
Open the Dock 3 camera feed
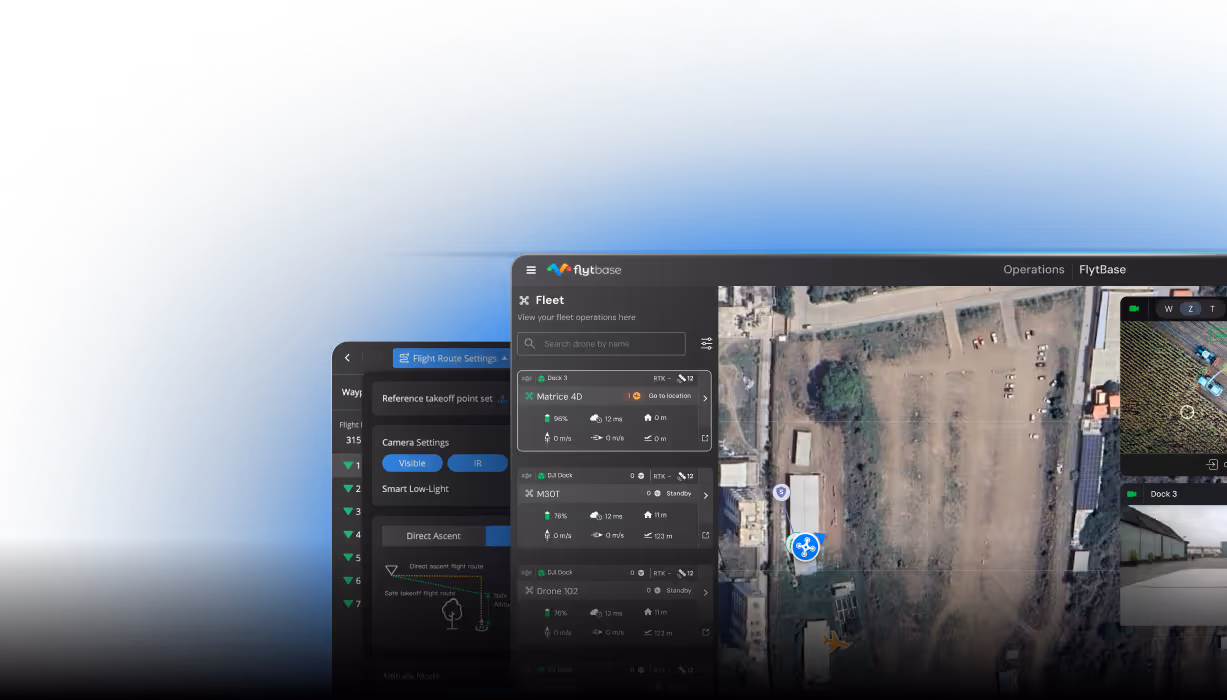(1173, 565)
